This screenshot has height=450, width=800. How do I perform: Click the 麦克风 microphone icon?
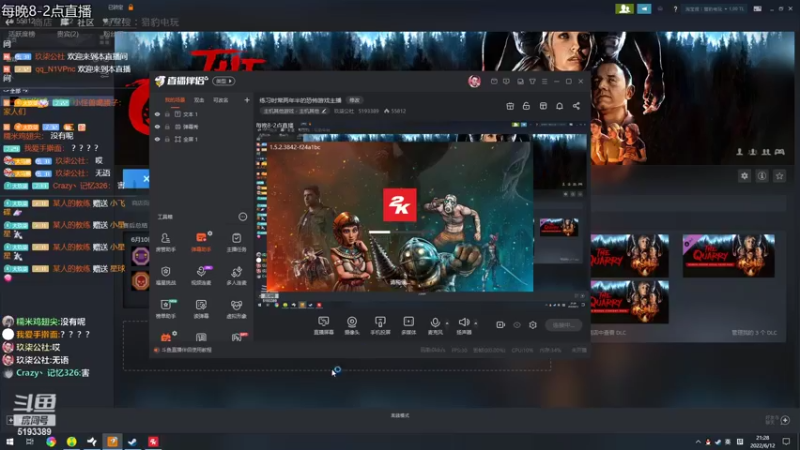coord(435,322)
